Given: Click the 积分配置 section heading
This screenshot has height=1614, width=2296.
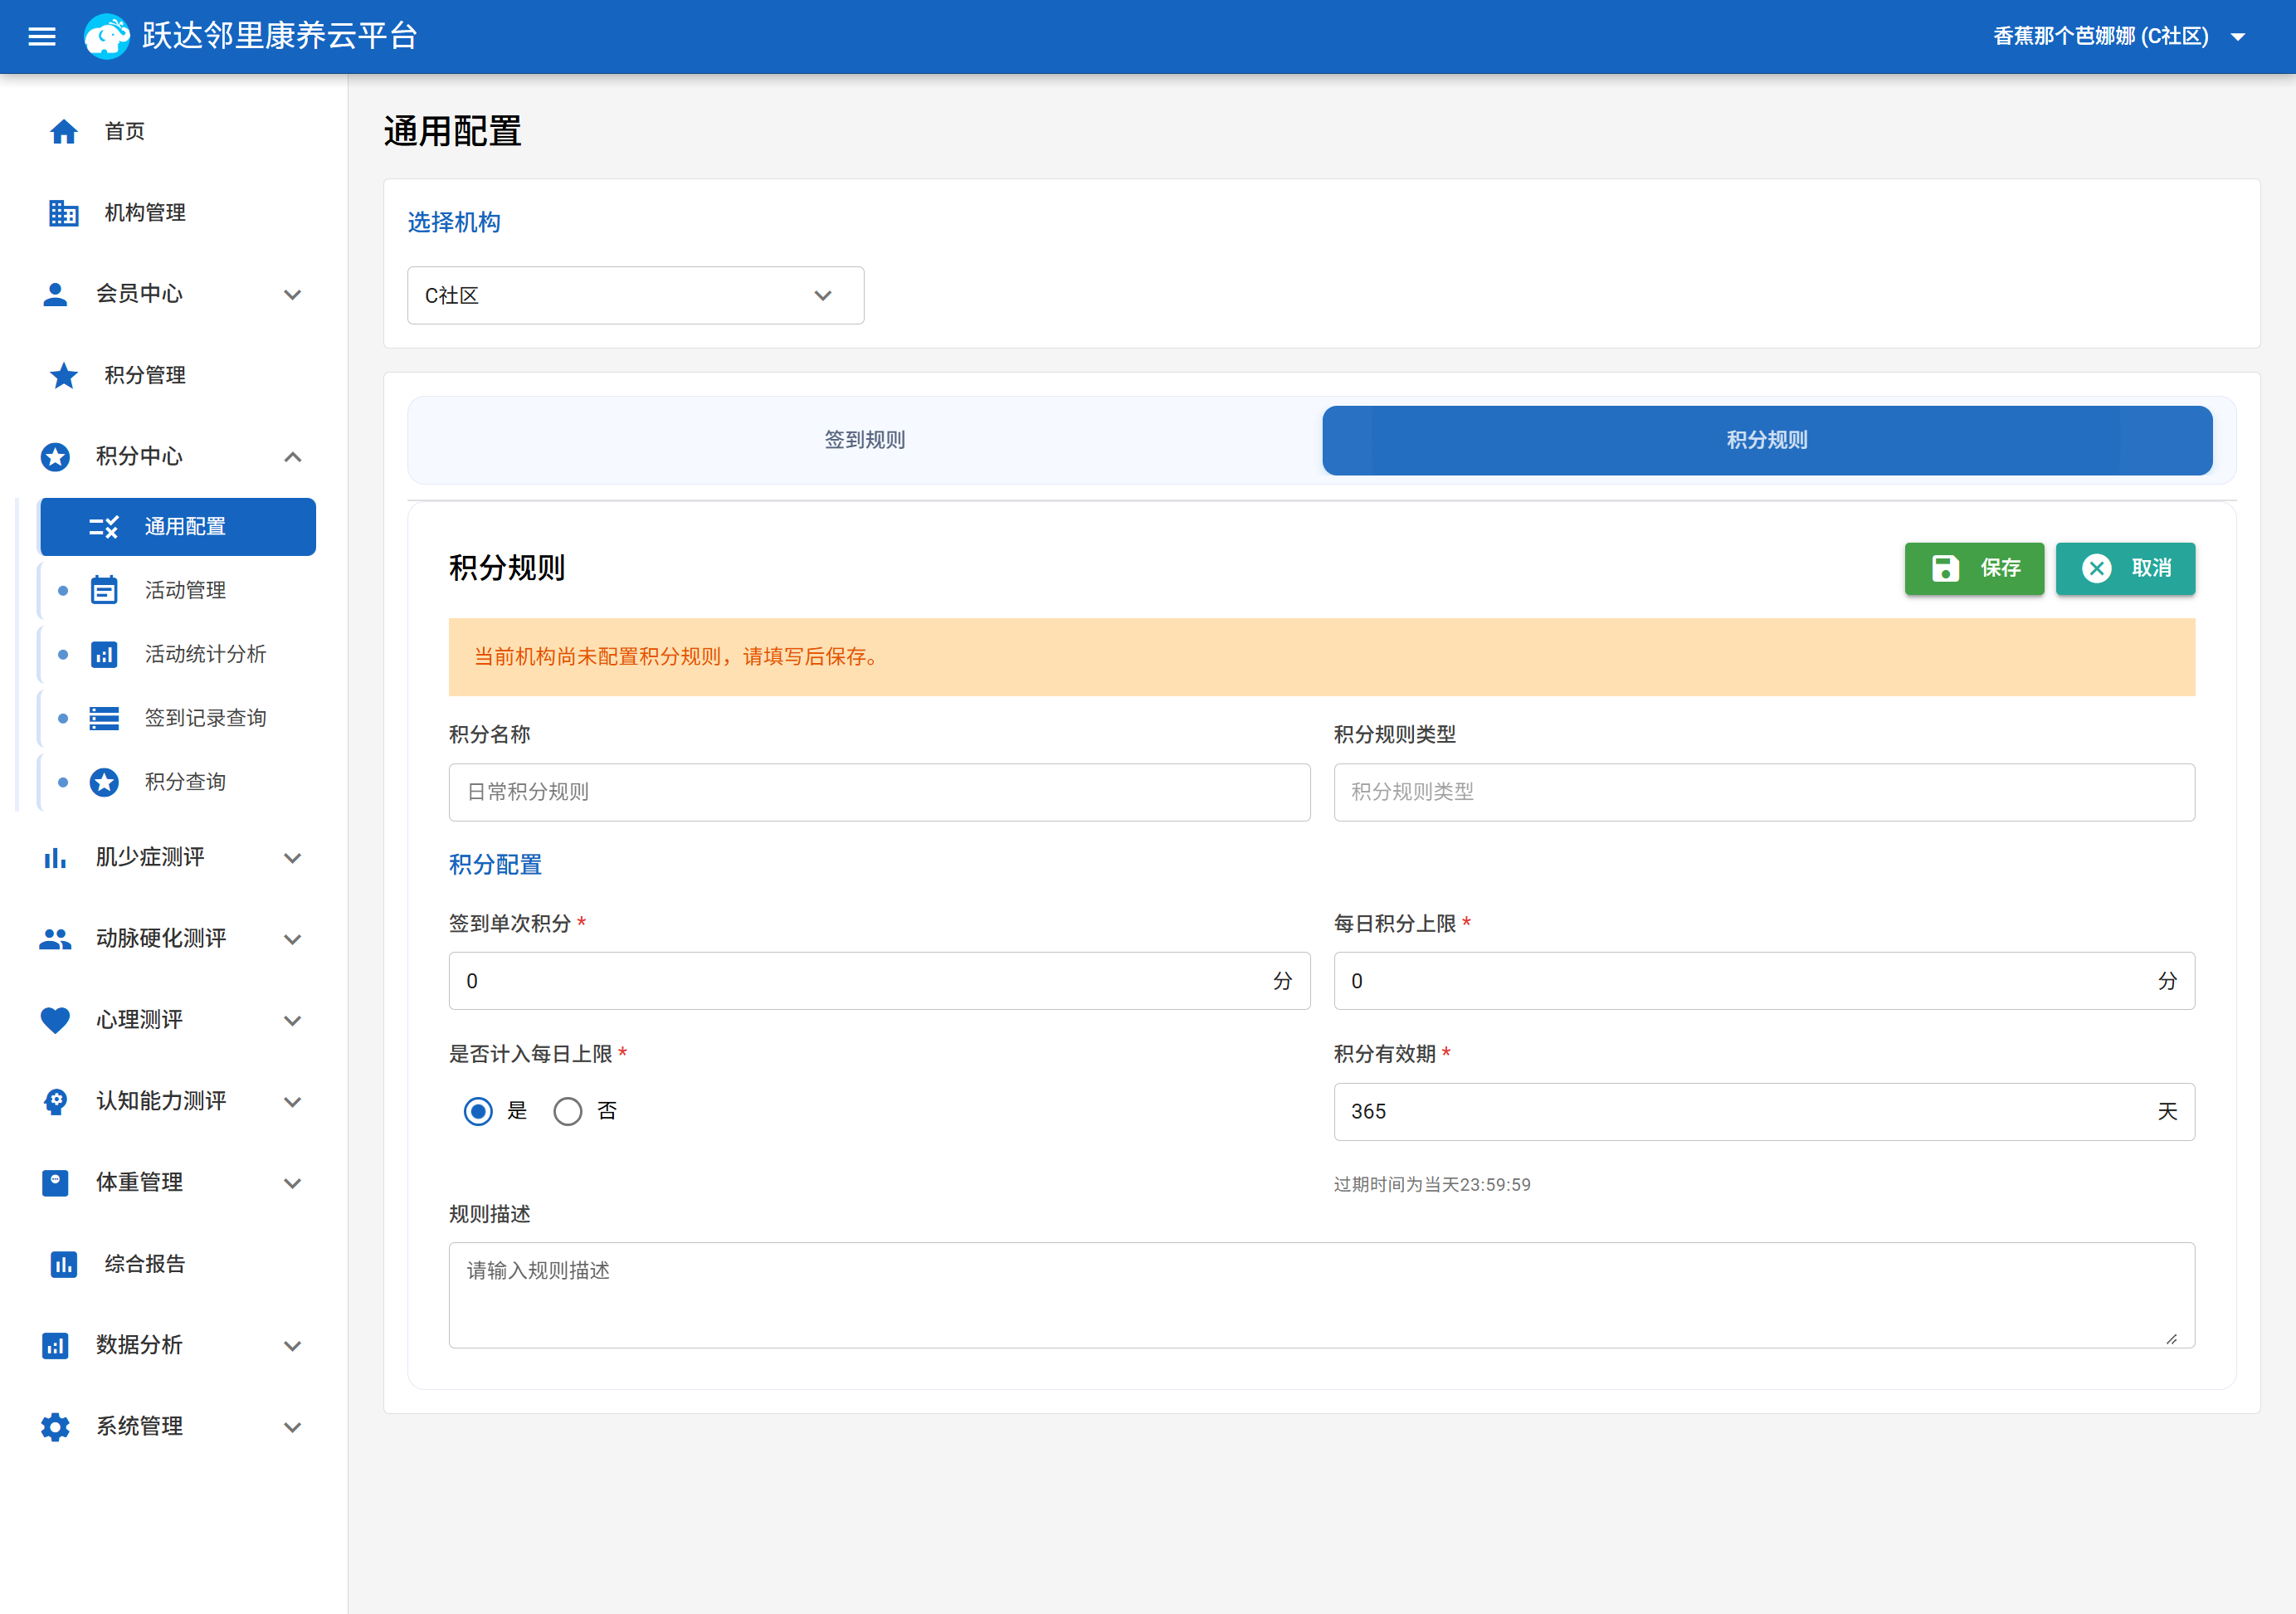Looking at the screenshot, I should [x=495, y=865].
